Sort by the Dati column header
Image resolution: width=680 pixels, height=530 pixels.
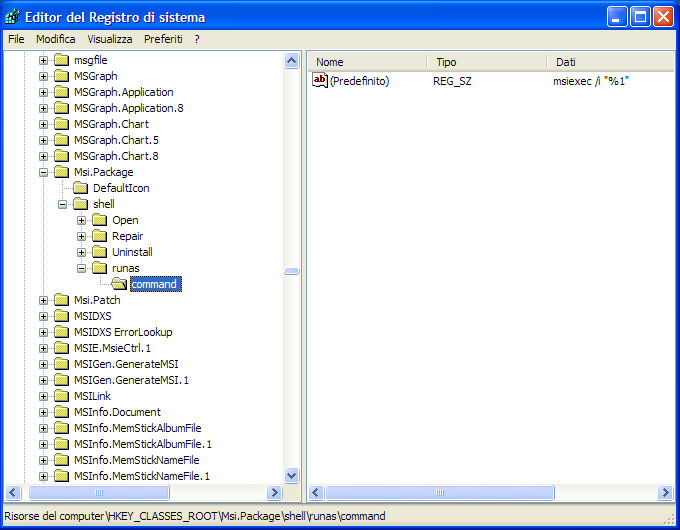click(x=611, y=62)
